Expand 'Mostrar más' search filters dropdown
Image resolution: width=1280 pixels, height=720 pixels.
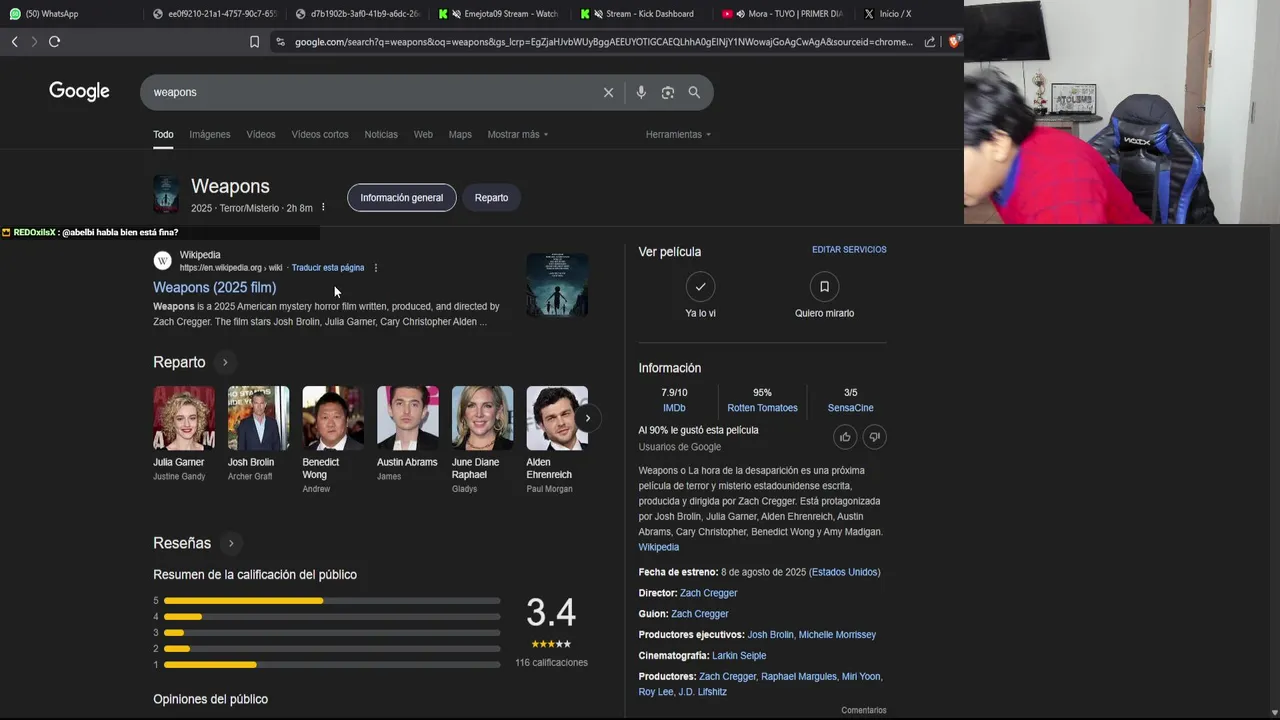[517, 134]
